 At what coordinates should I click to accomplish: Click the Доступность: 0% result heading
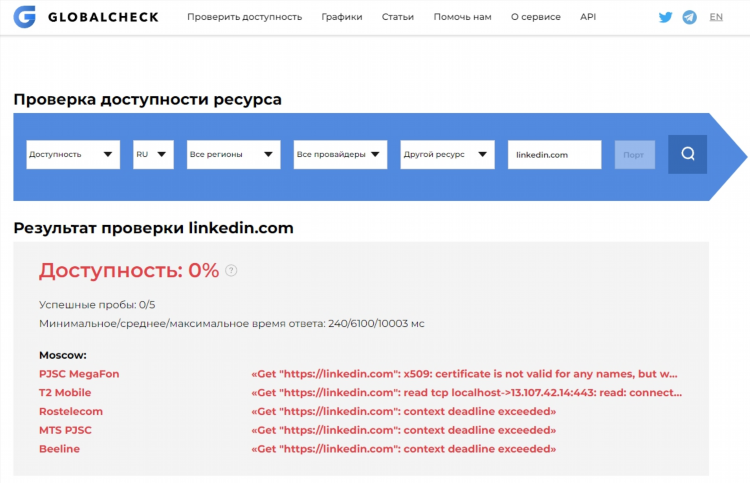pyautogui.click(x=129, y=271)
